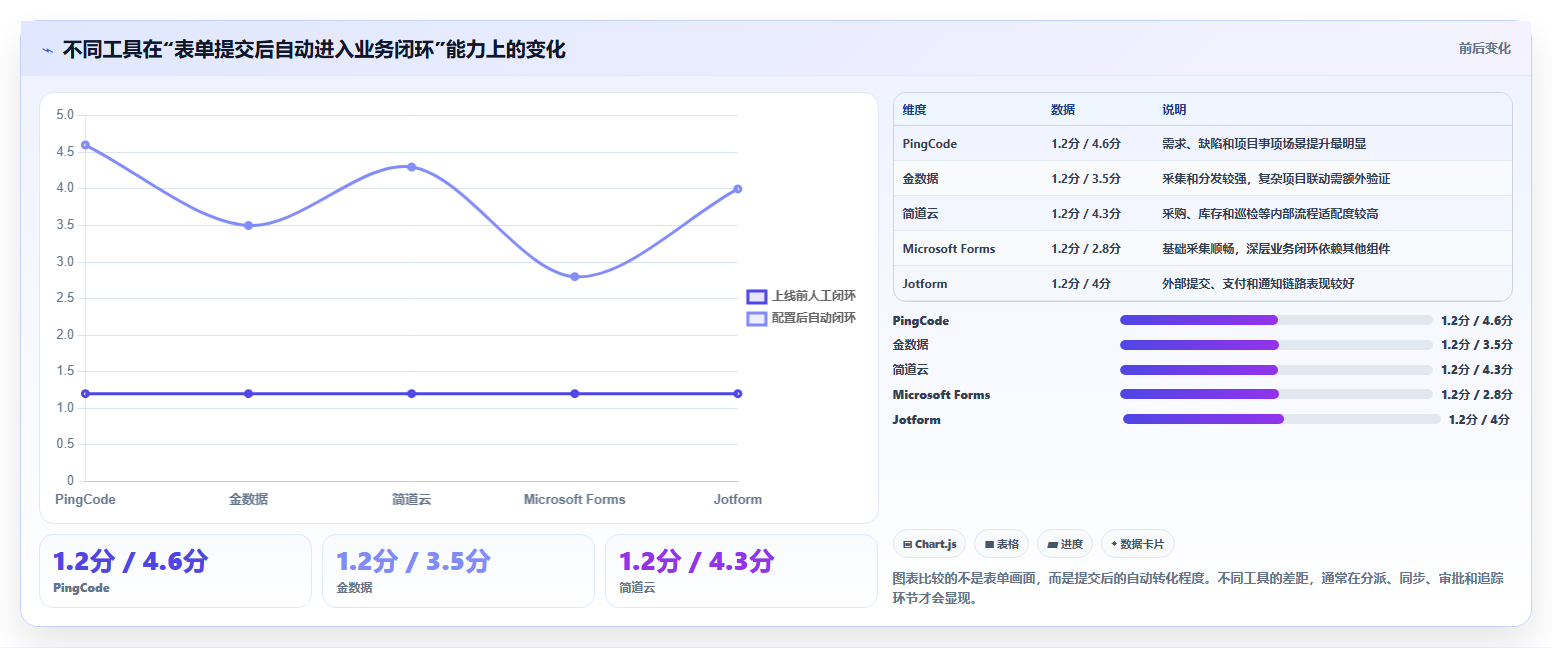Screen dimensions: 1552x648
Task: Click the description 外部提交、支付和通知链路表现较好
Action: [x=1258, y=284]
